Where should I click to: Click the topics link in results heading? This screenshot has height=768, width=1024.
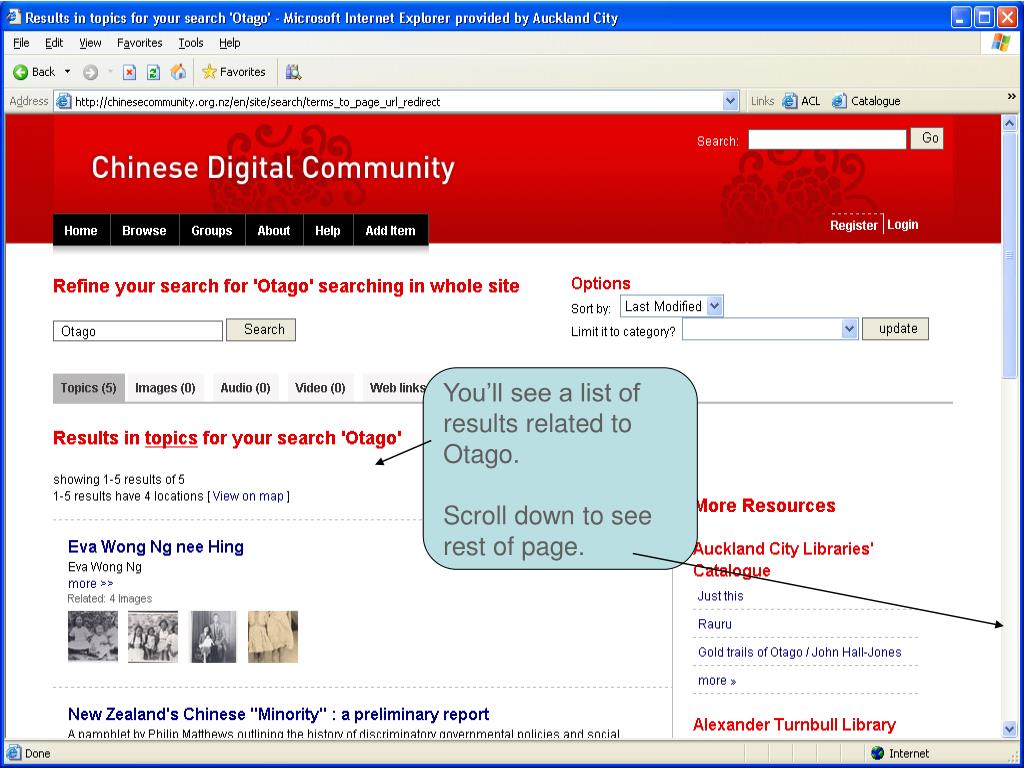171,438
